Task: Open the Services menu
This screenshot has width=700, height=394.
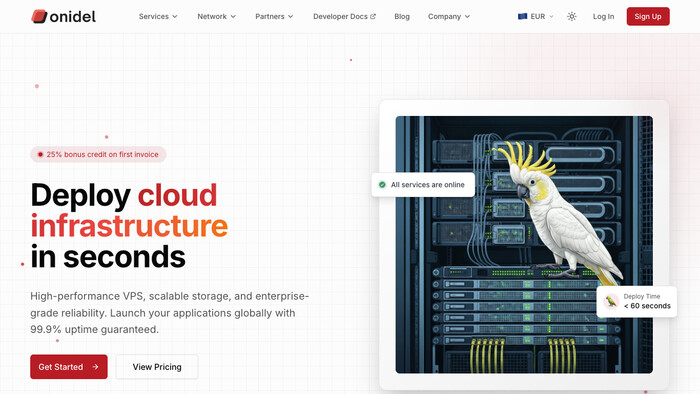Action: 158,17
